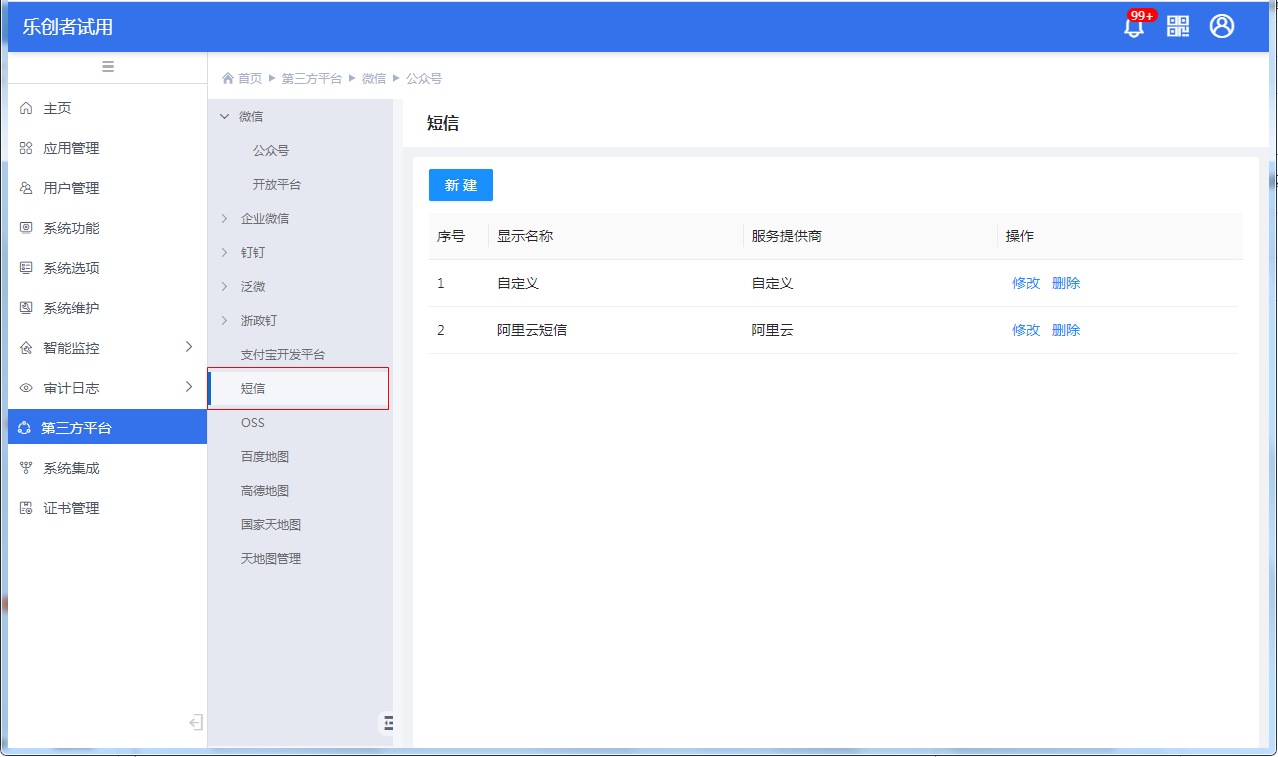1278x757 pixels.
Task: Open the user account avatar icon
Action: pos(1221,27)
